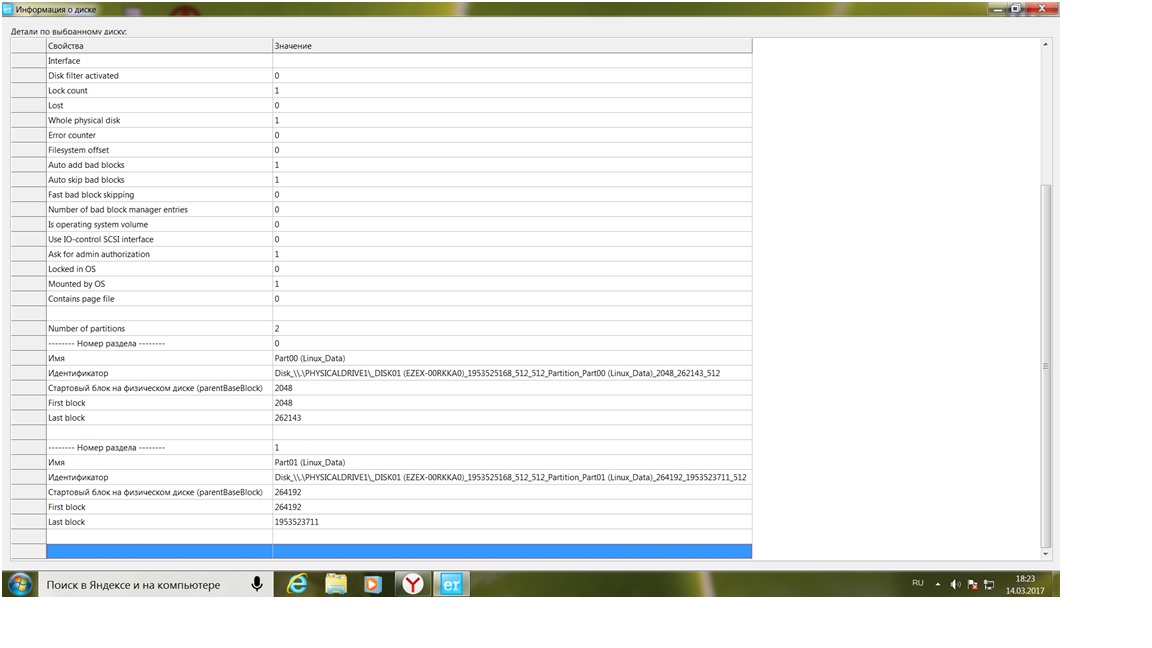Switch to the active disk tool taskbar icon
Screen dimensions: 1152x648
point(451,584)
